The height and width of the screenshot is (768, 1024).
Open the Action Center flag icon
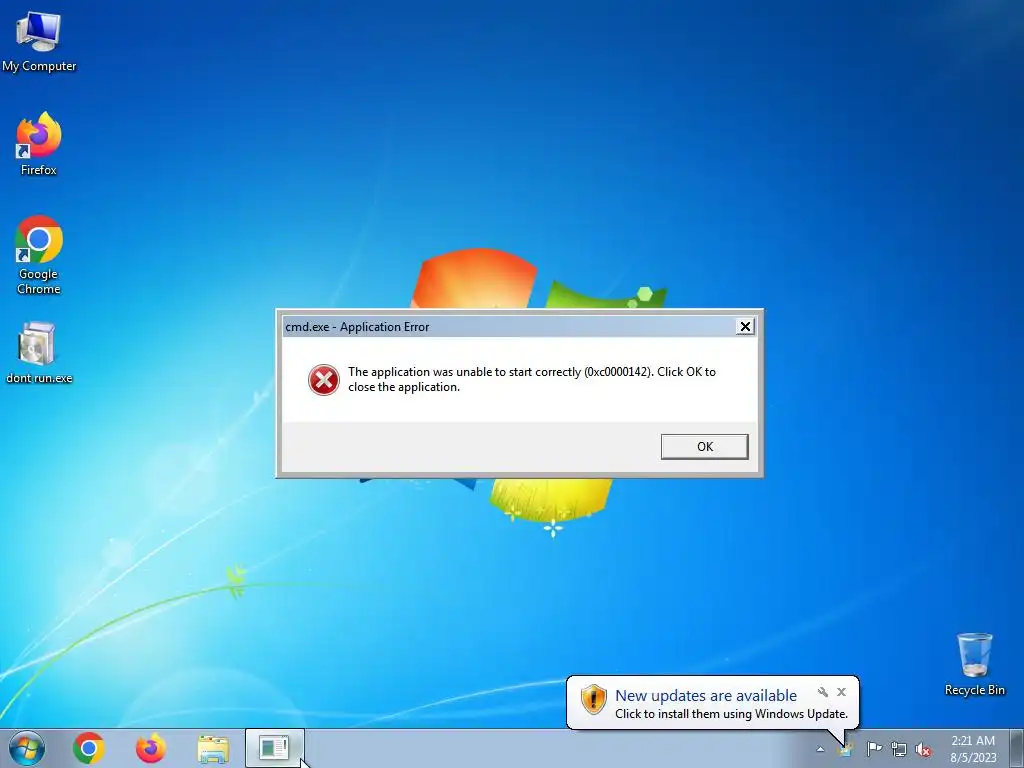874,749
